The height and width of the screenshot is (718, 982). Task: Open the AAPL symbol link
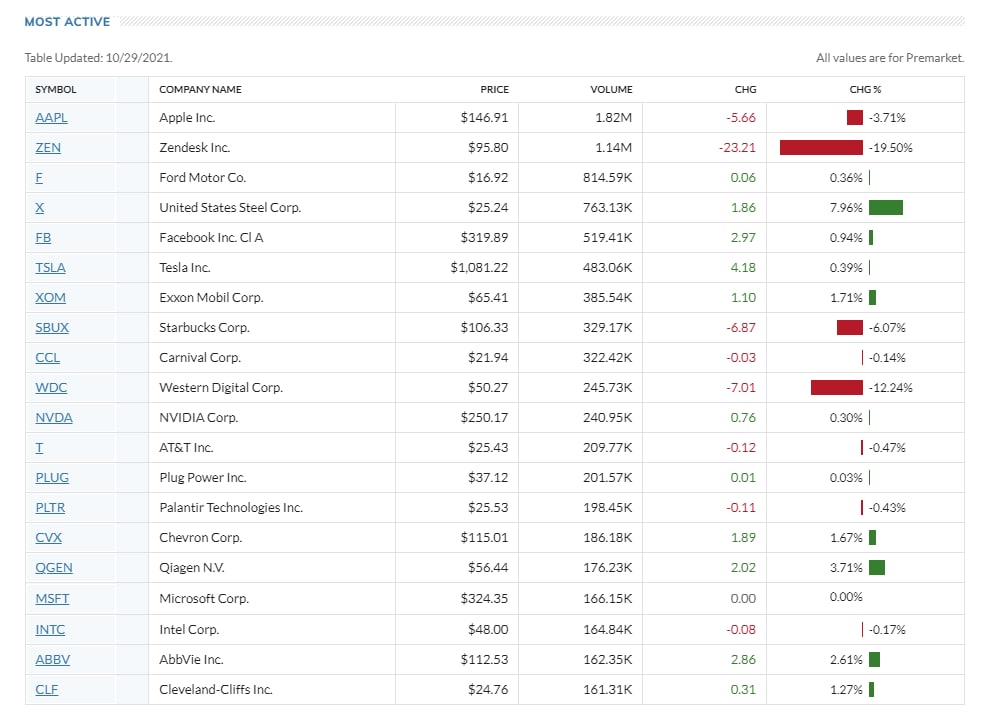[x=51, y=118]
